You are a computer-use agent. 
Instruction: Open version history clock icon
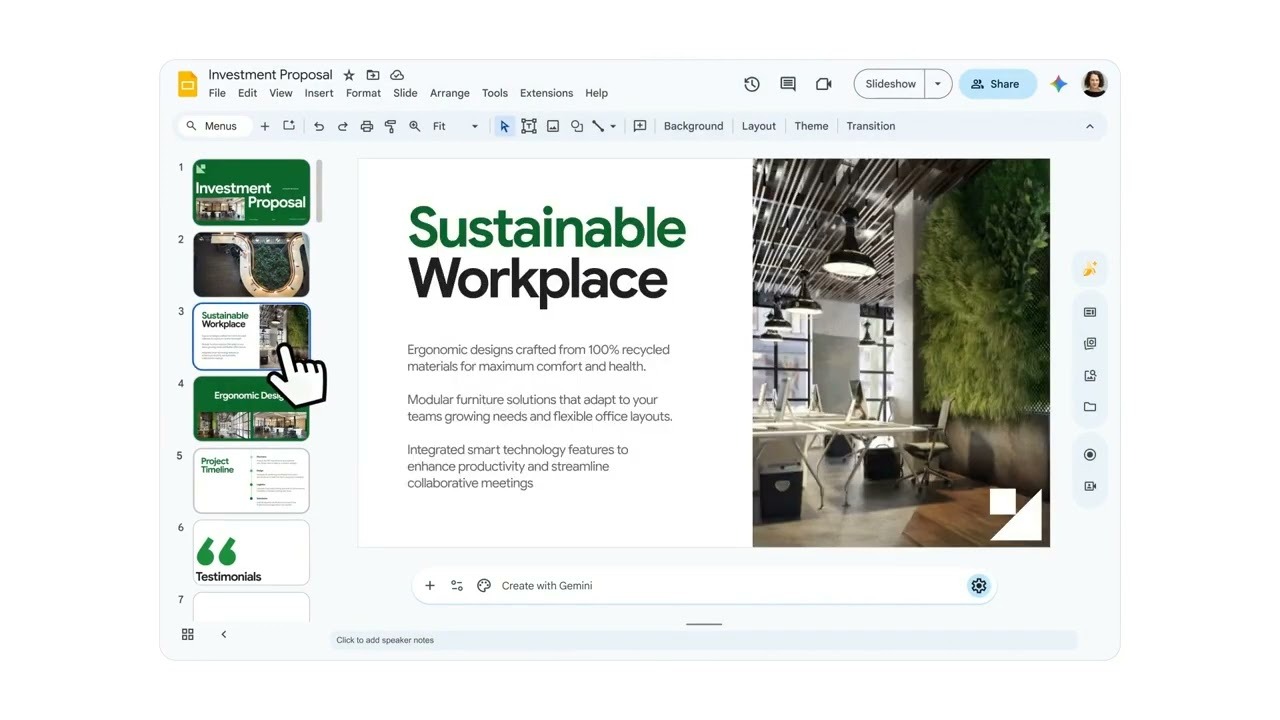coord(752,84)
